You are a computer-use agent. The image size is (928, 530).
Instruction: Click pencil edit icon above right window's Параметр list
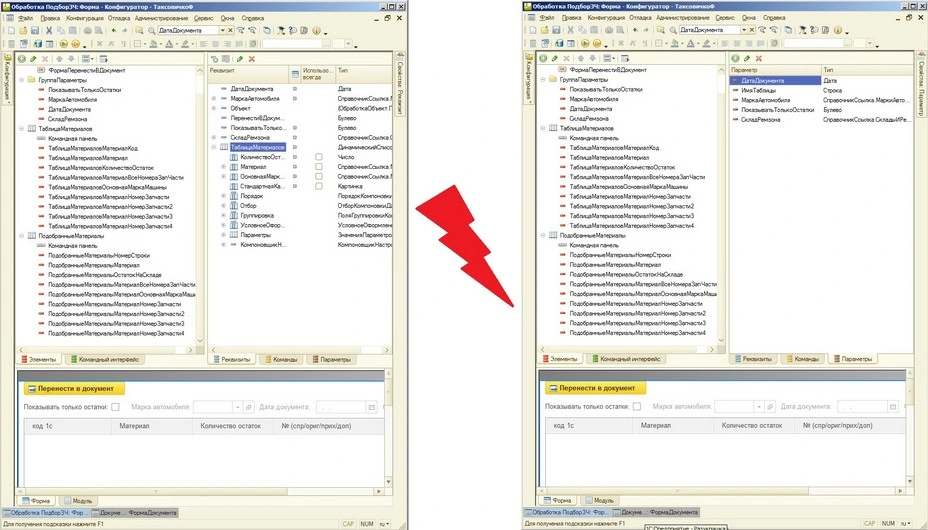pos(747,58)
